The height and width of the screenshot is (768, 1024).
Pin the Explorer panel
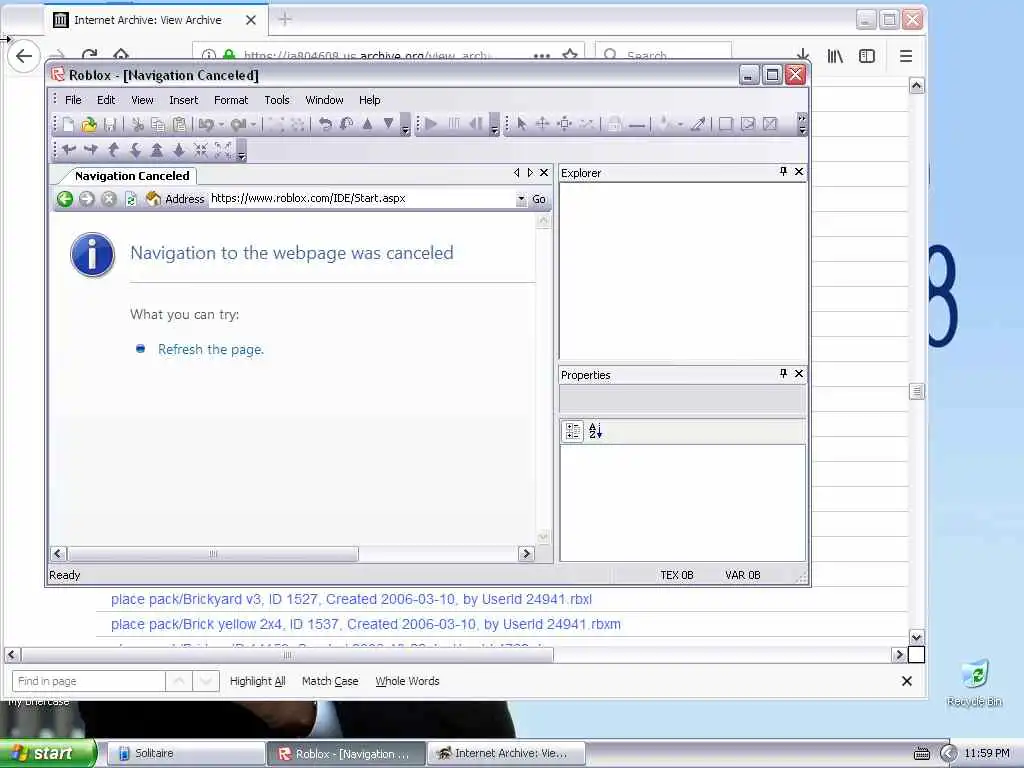(783, 172)
